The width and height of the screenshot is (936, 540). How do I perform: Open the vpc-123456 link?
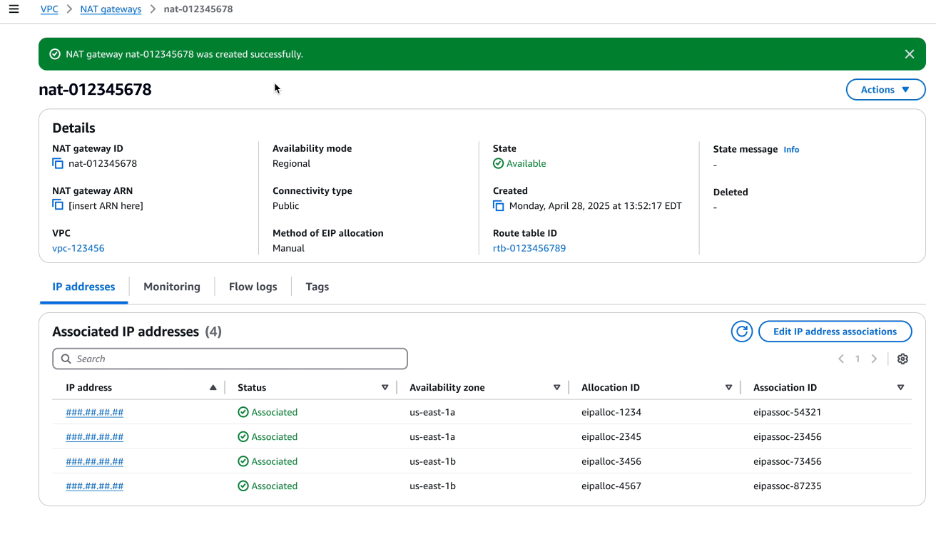78,249
